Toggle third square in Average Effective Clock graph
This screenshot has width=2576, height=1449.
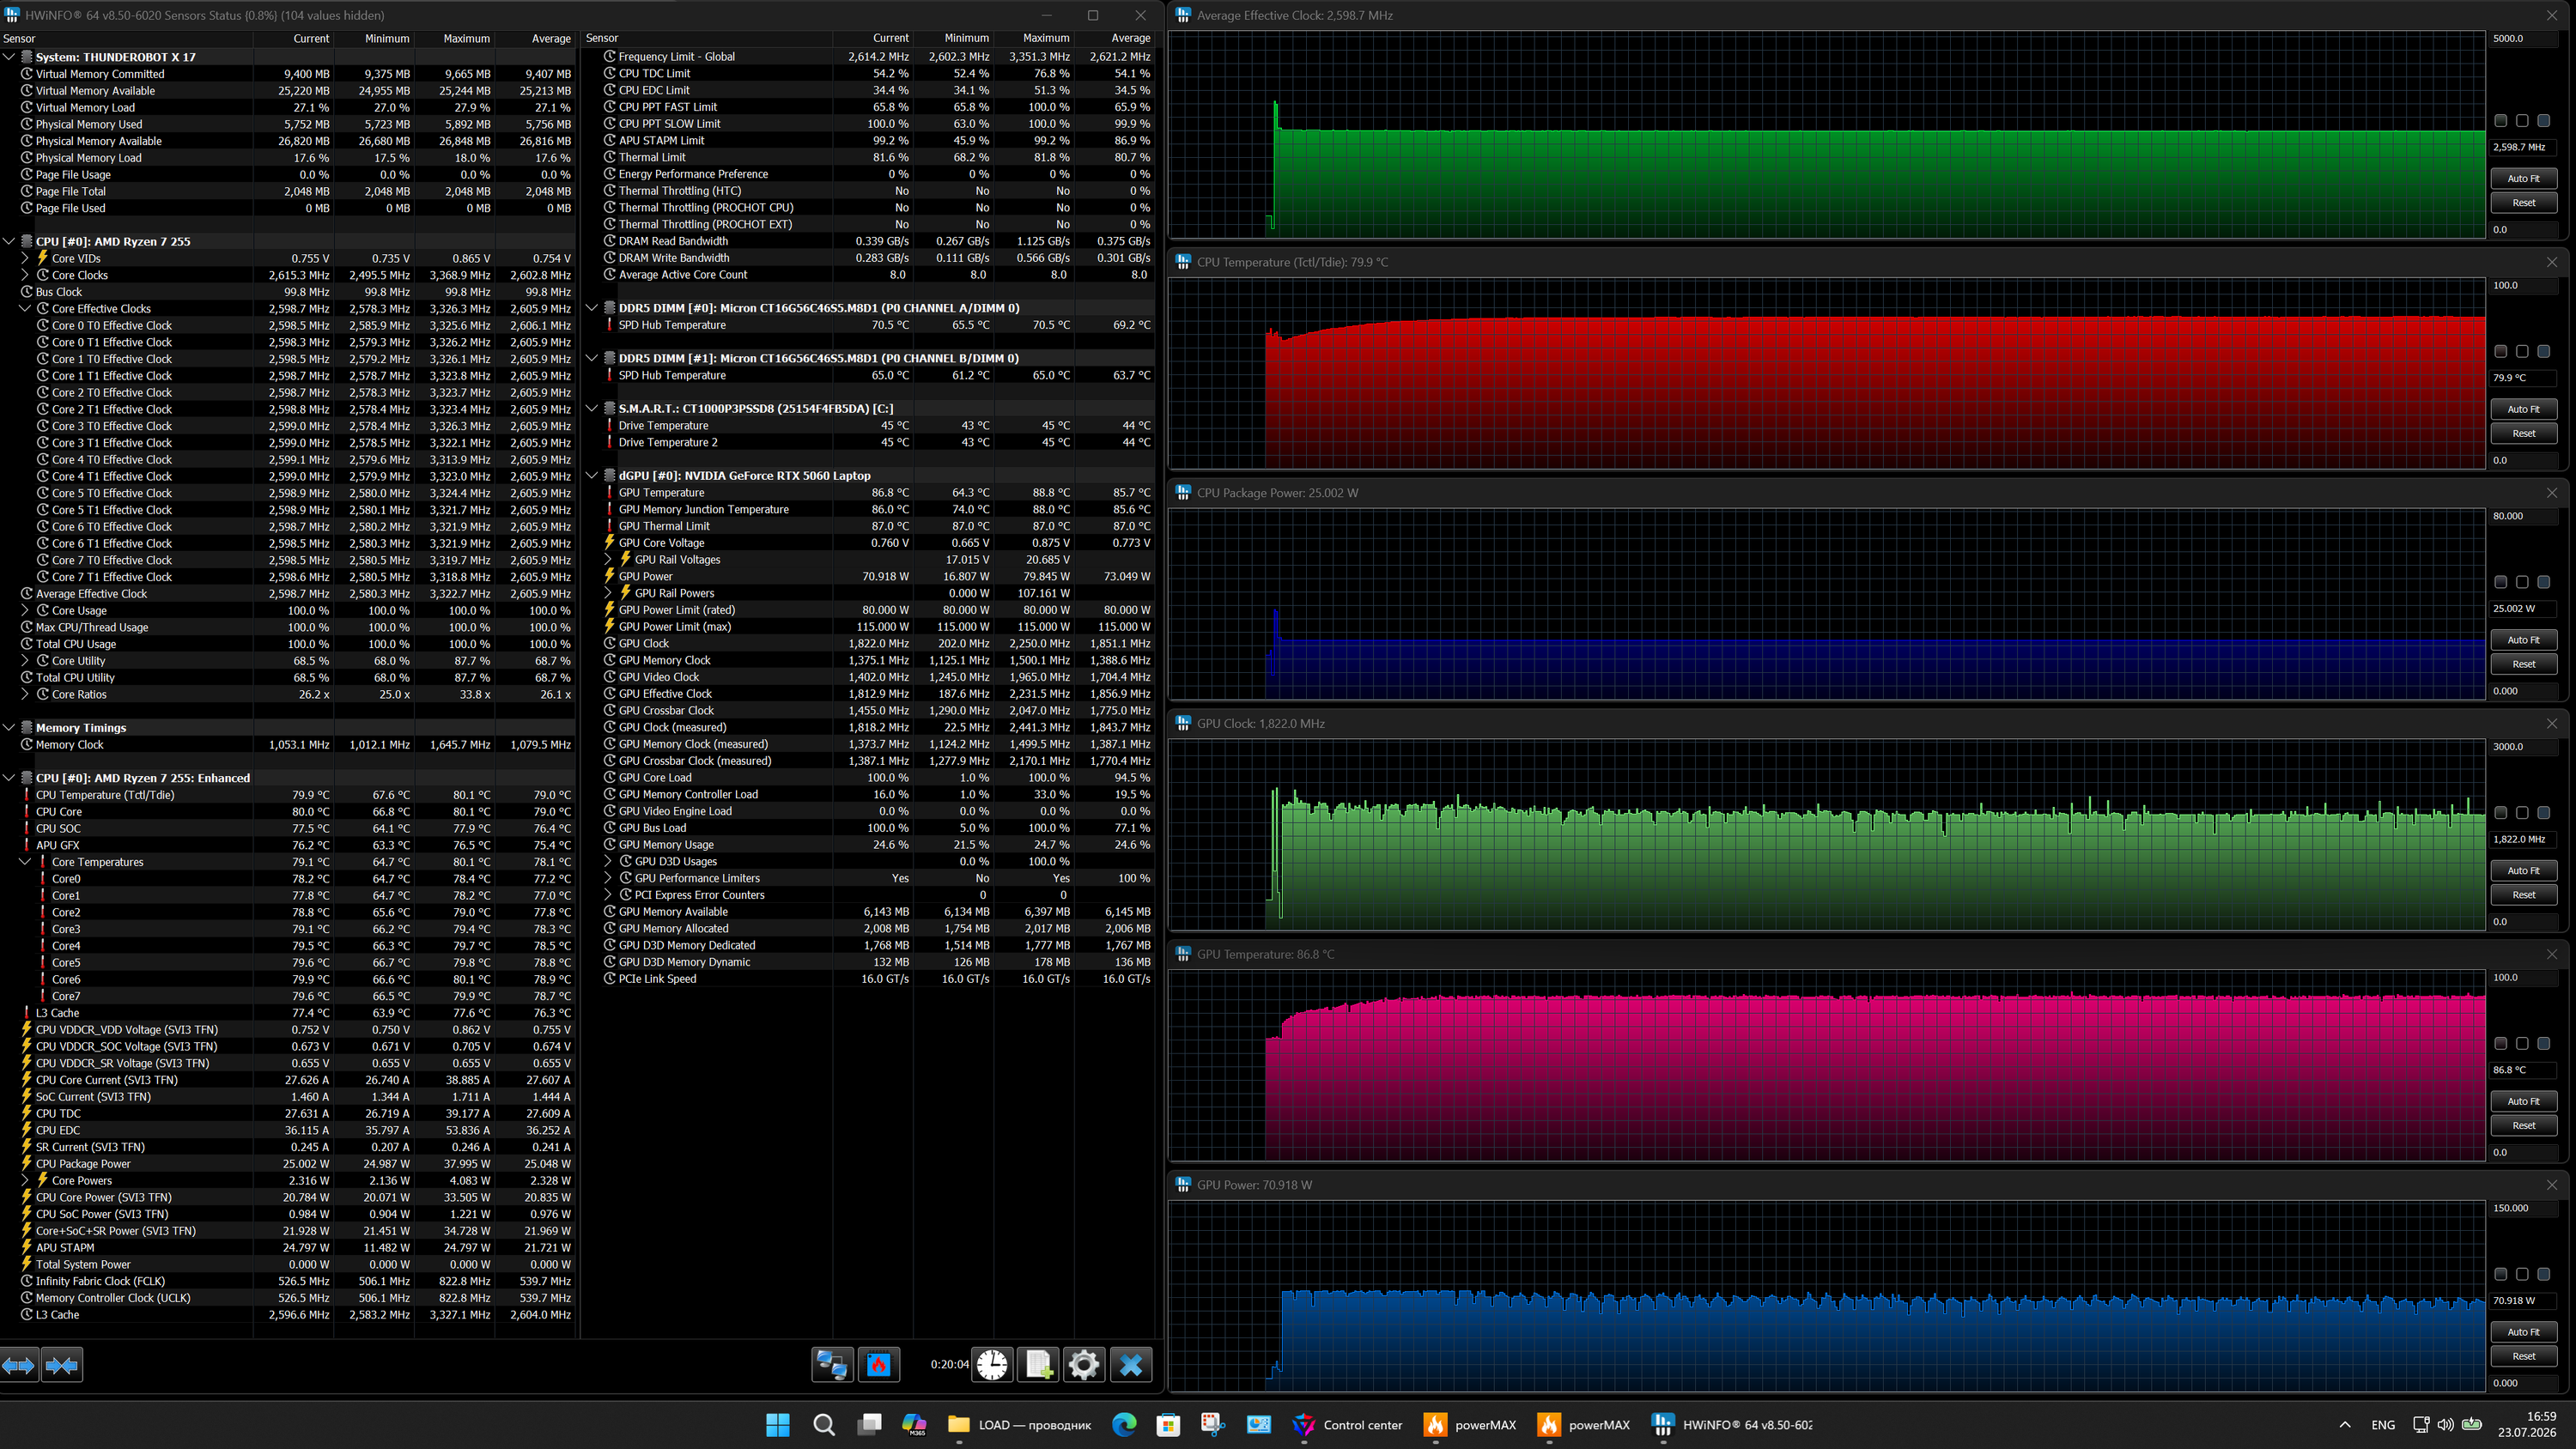tap(2543, 121)
